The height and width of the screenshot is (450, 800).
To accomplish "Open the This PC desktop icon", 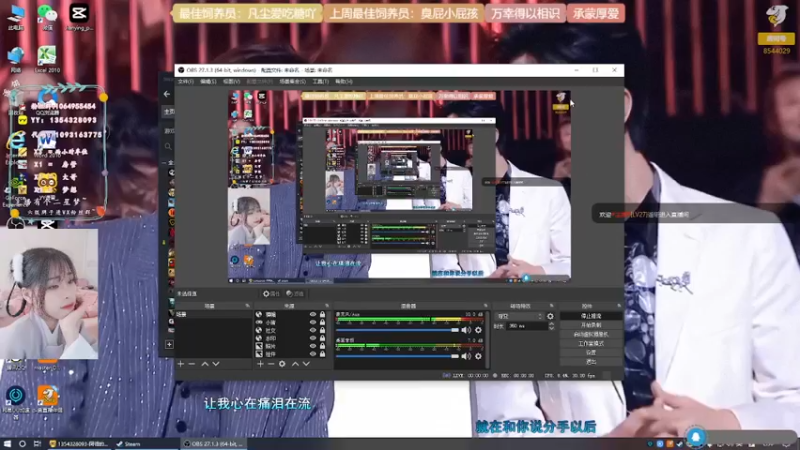I will point(16,17).
